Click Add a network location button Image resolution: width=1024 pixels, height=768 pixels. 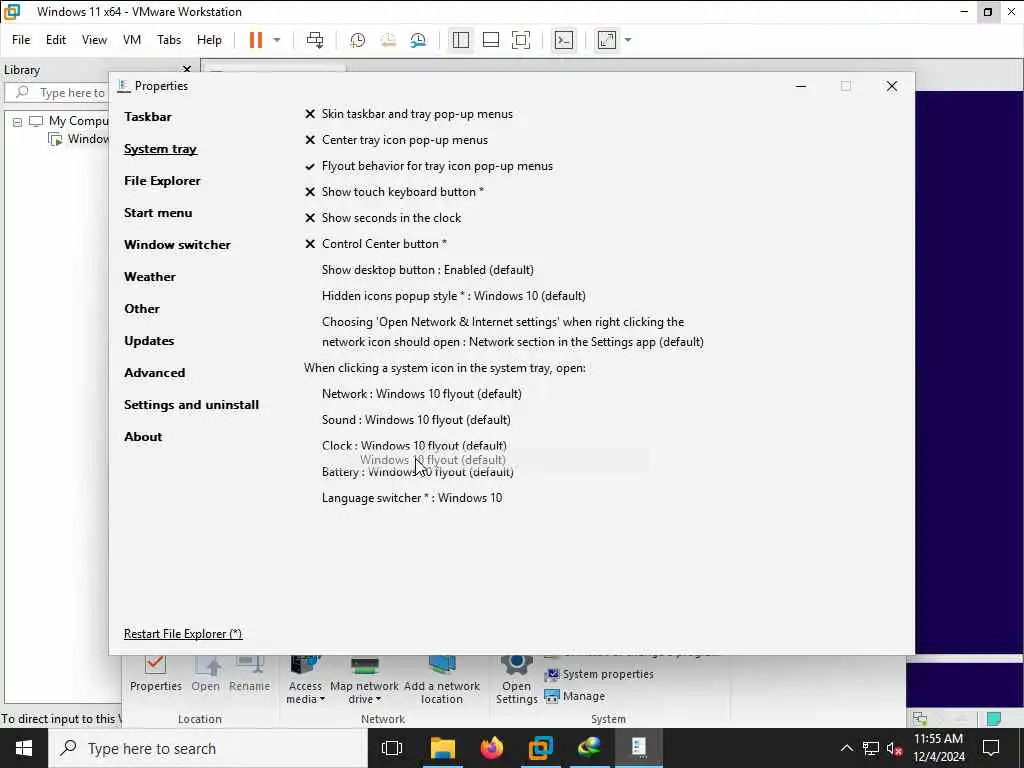coord(441,680)
